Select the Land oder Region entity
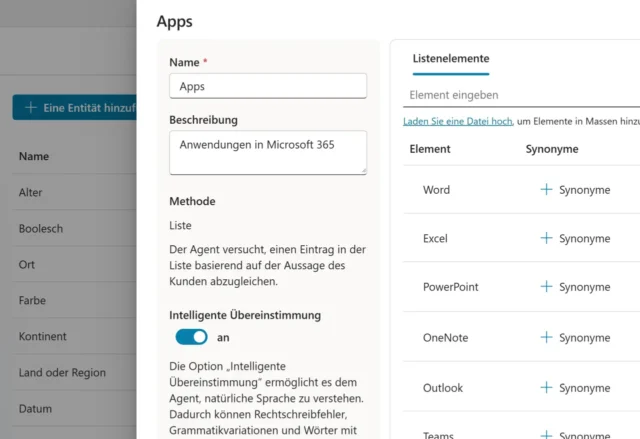 click(62, 373)
